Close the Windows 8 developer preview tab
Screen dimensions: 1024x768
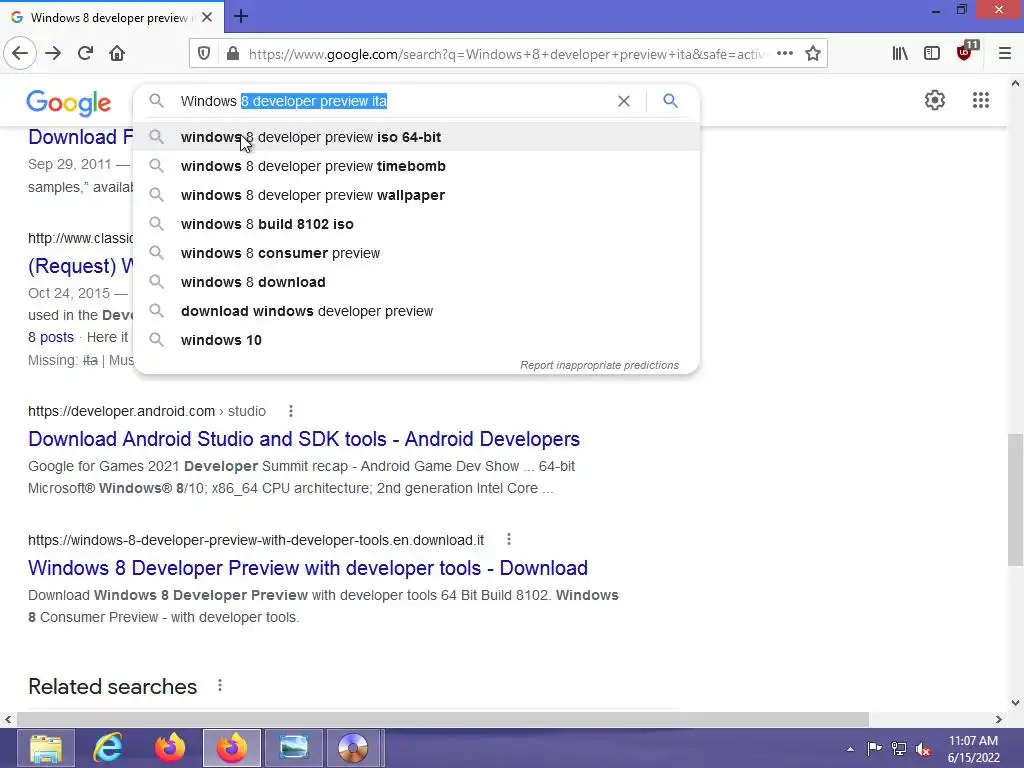[x=207, y=17]
